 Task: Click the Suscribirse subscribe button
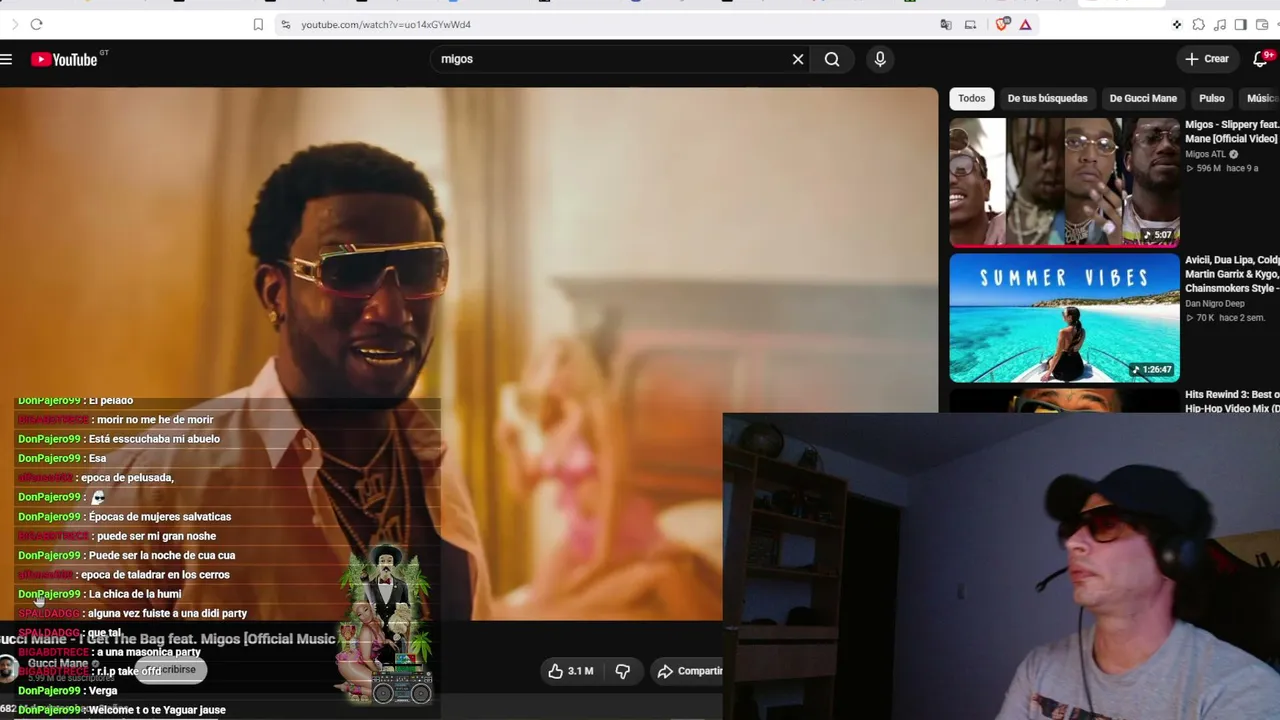pos(172,670)
